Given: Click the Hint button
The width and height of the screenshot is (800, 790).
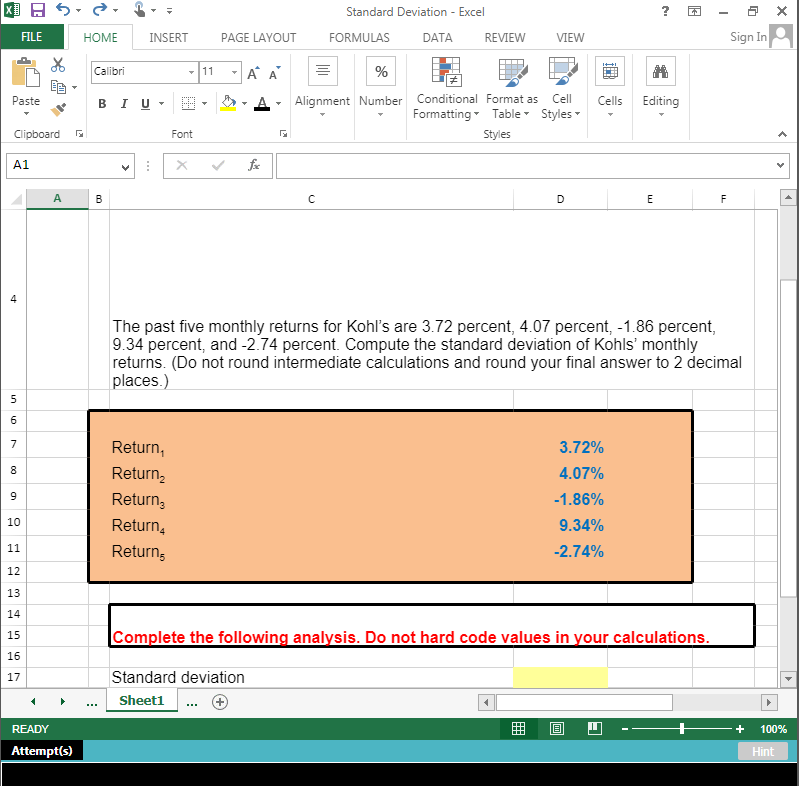Looking at the screenshot, I should coord(763,751).
